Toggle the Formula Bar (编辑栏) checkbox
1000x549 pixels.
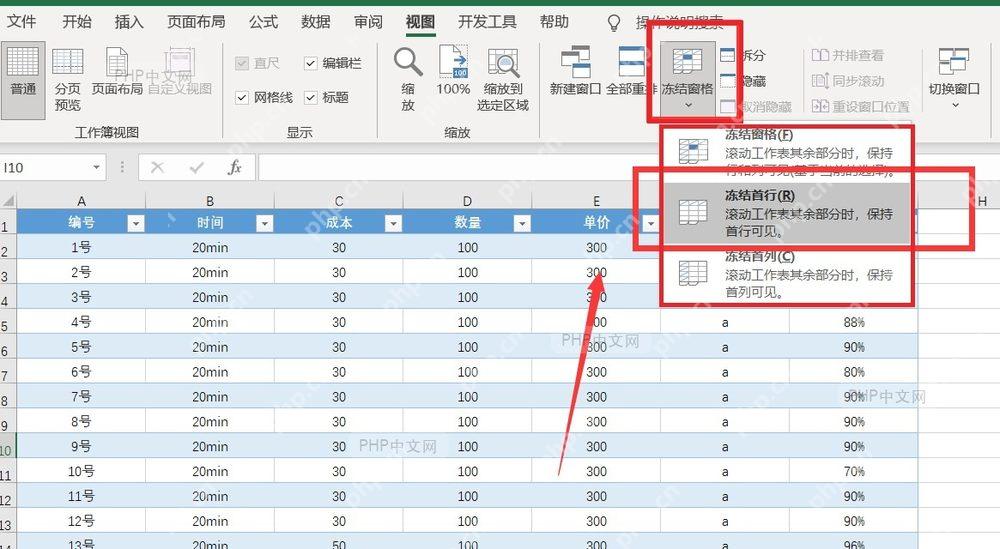pyautogui.click(x=311, y=63)
